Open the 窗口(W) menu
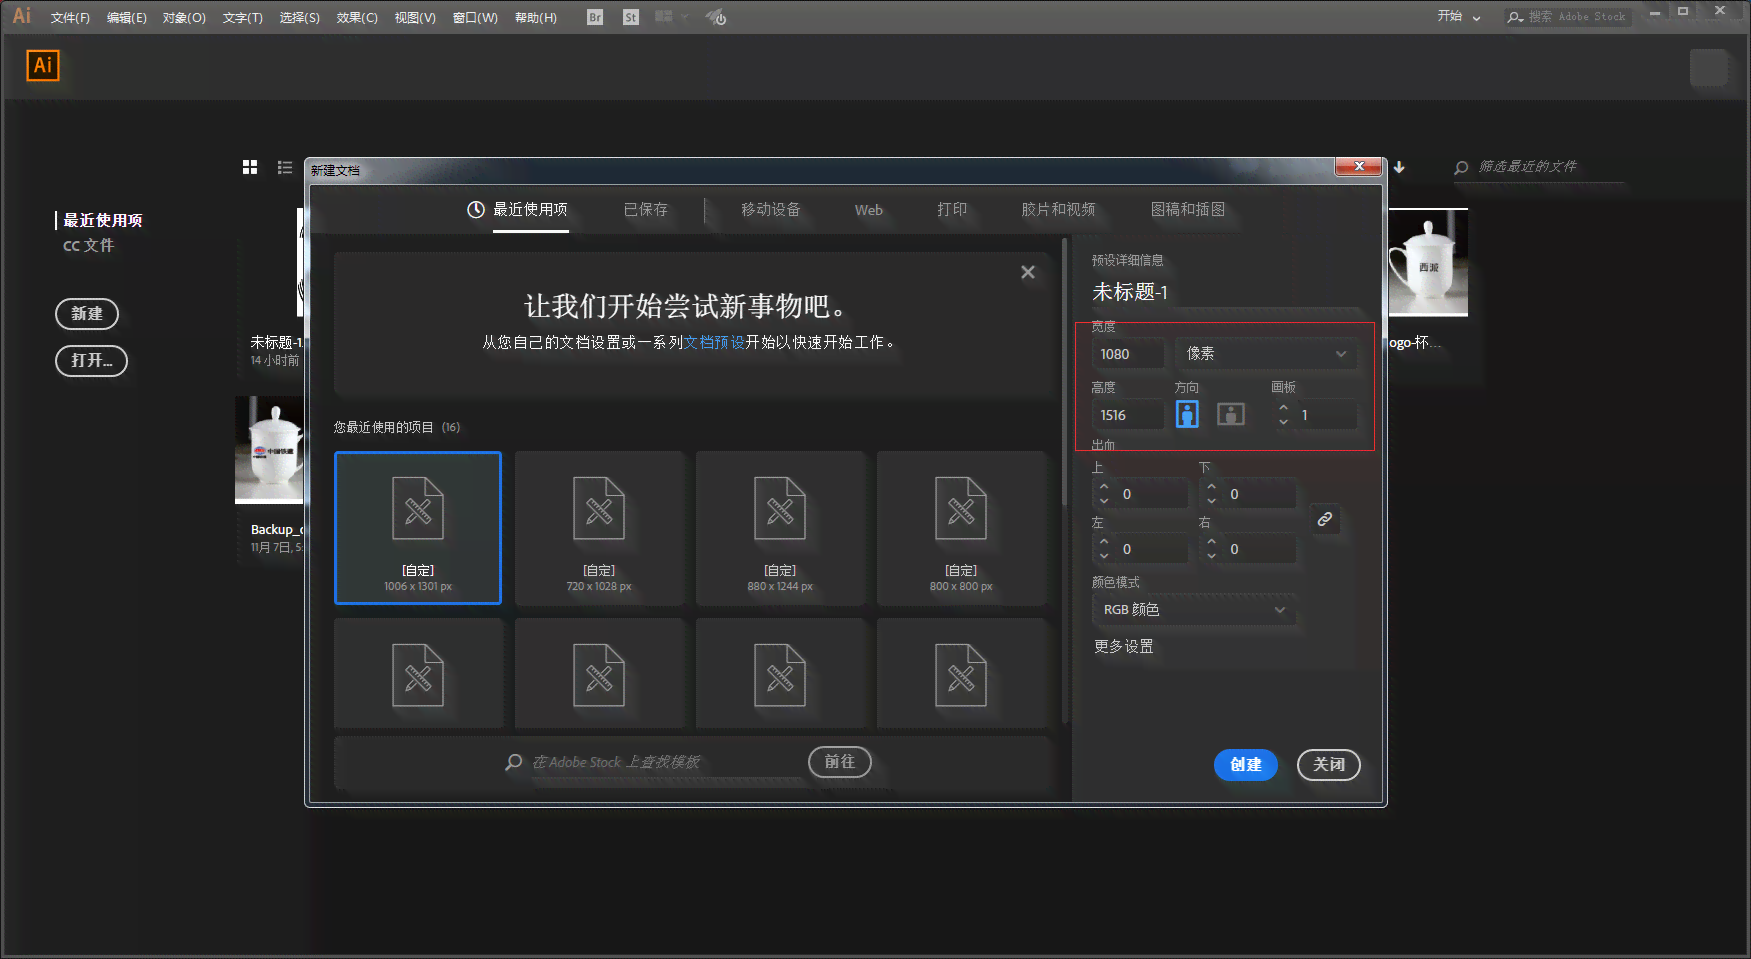The width and height of the screenshot is (1751, 959). click(x=475, y=18)
